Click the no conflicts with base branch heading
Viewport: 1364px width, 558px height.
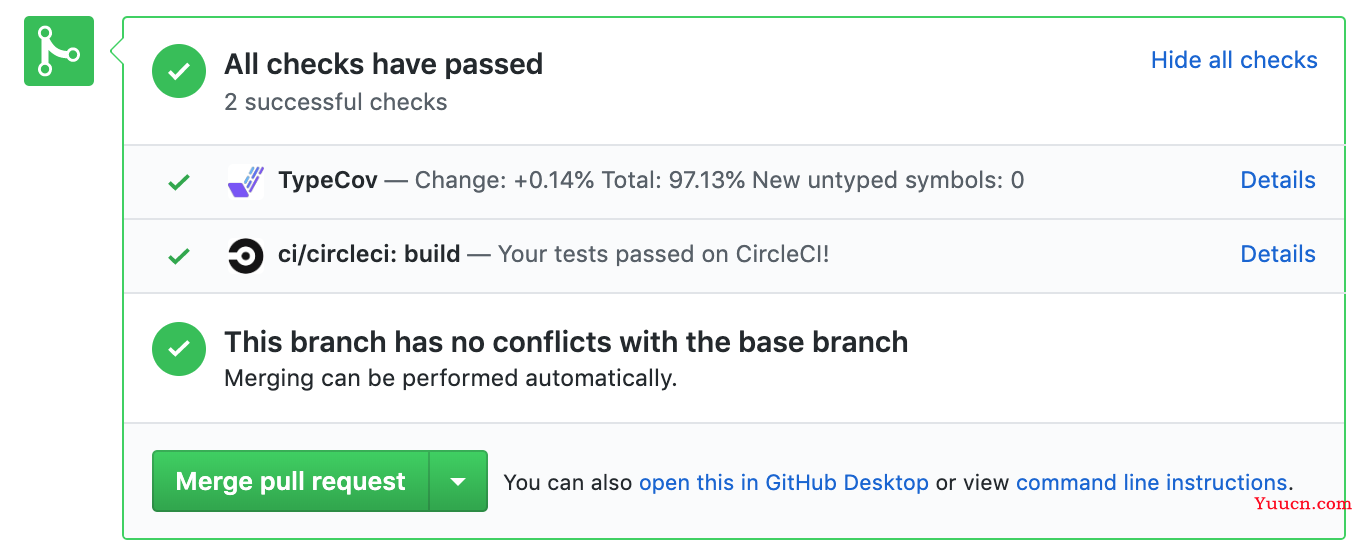566,342
